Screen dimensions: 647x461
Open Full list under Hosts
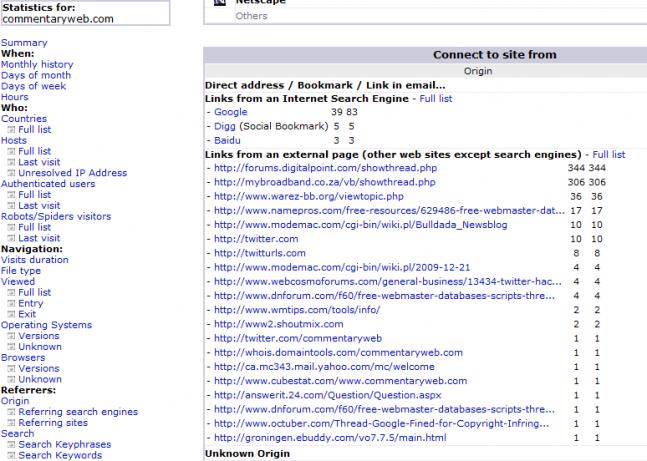[x=35, y=151]
